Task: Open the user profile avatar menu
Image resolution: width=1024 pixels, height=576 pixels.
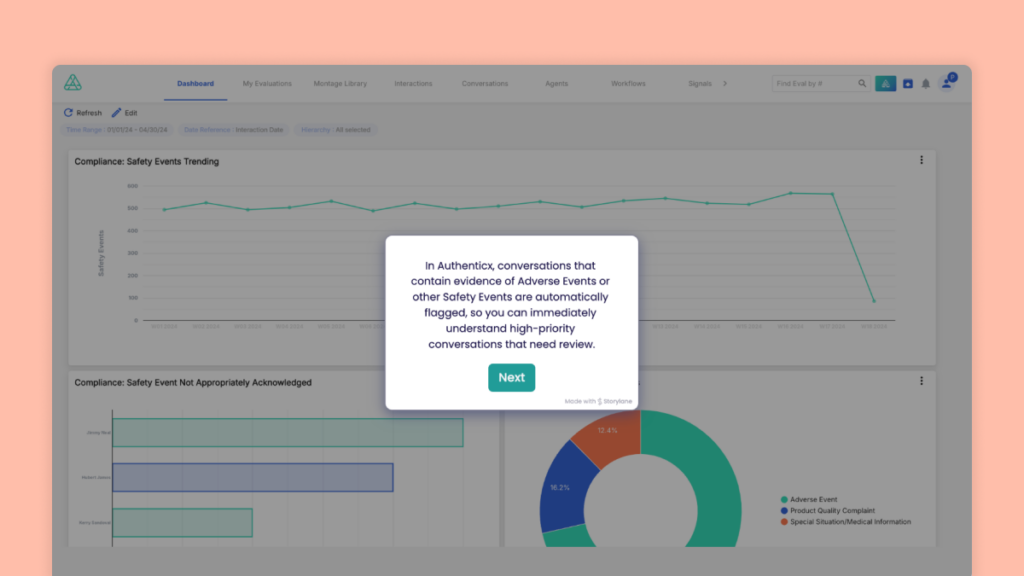Action: point(948,82)
